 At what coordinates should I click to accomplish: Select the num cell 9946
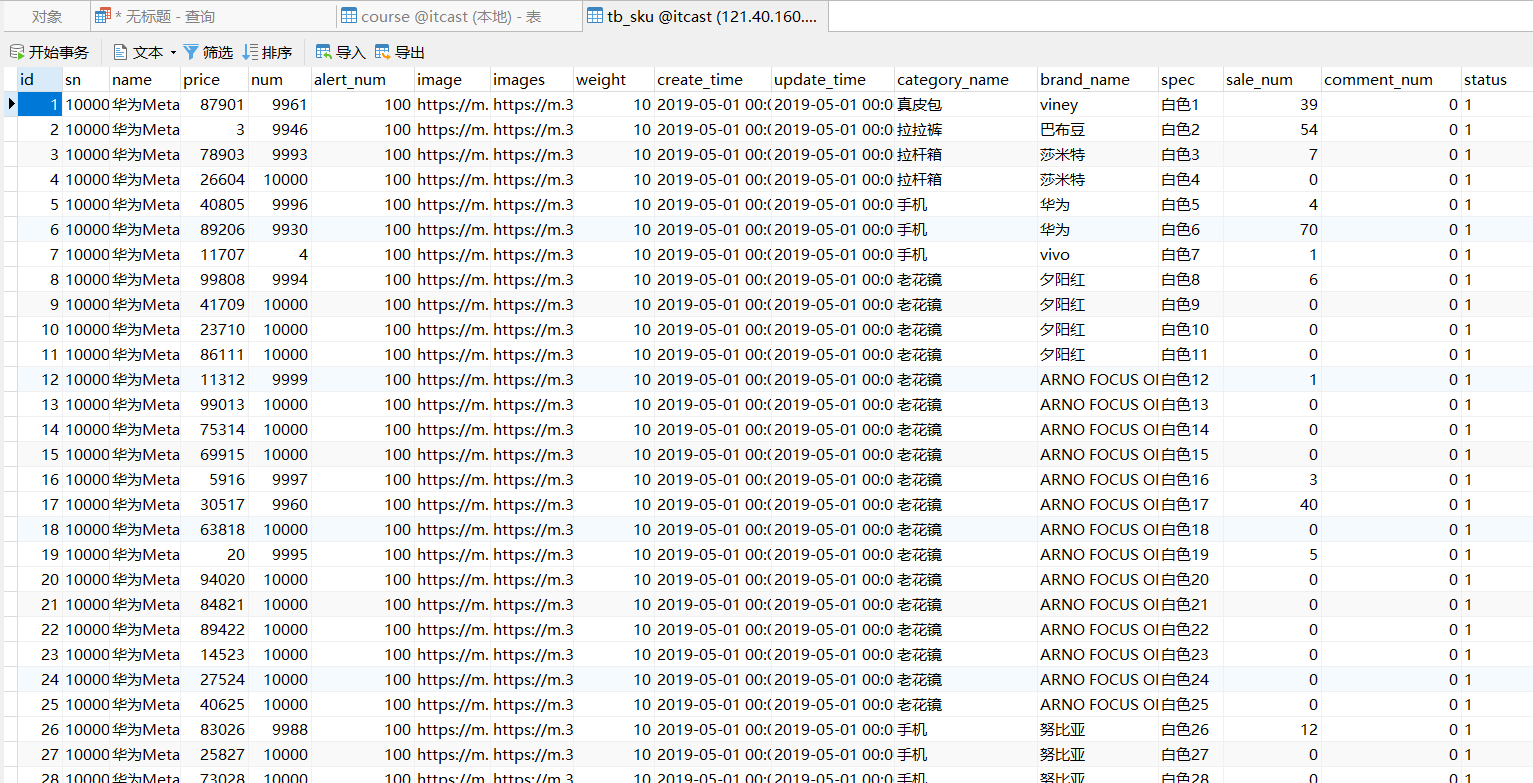[x=280, y=129]
